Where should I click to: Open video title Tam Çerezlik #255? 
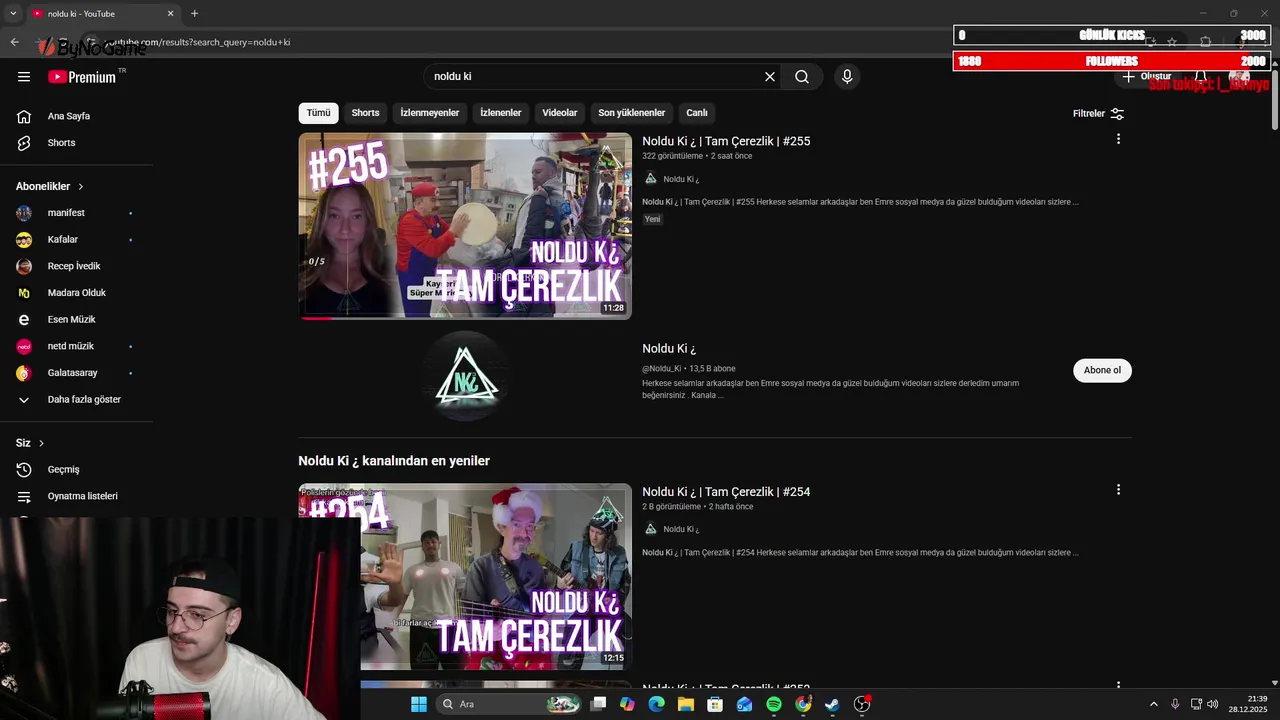726,141
